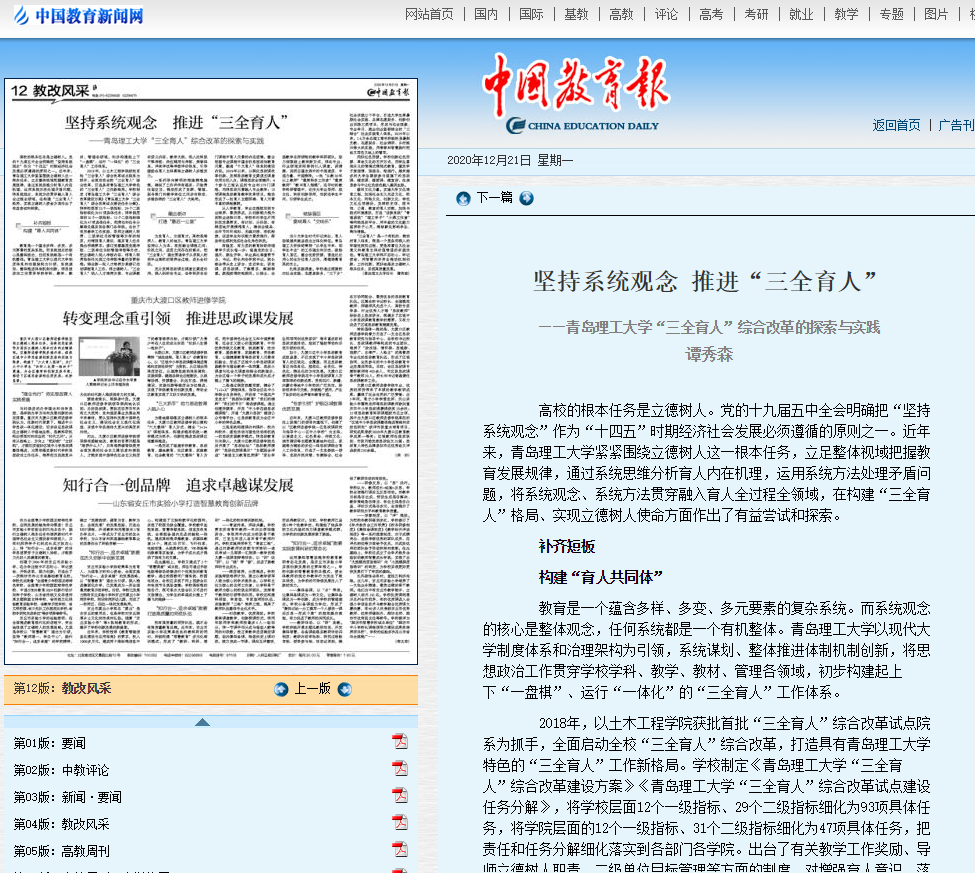975x873 pixels.
Task: Go to the 网站首页 menu item
Action: pos(429,14)
